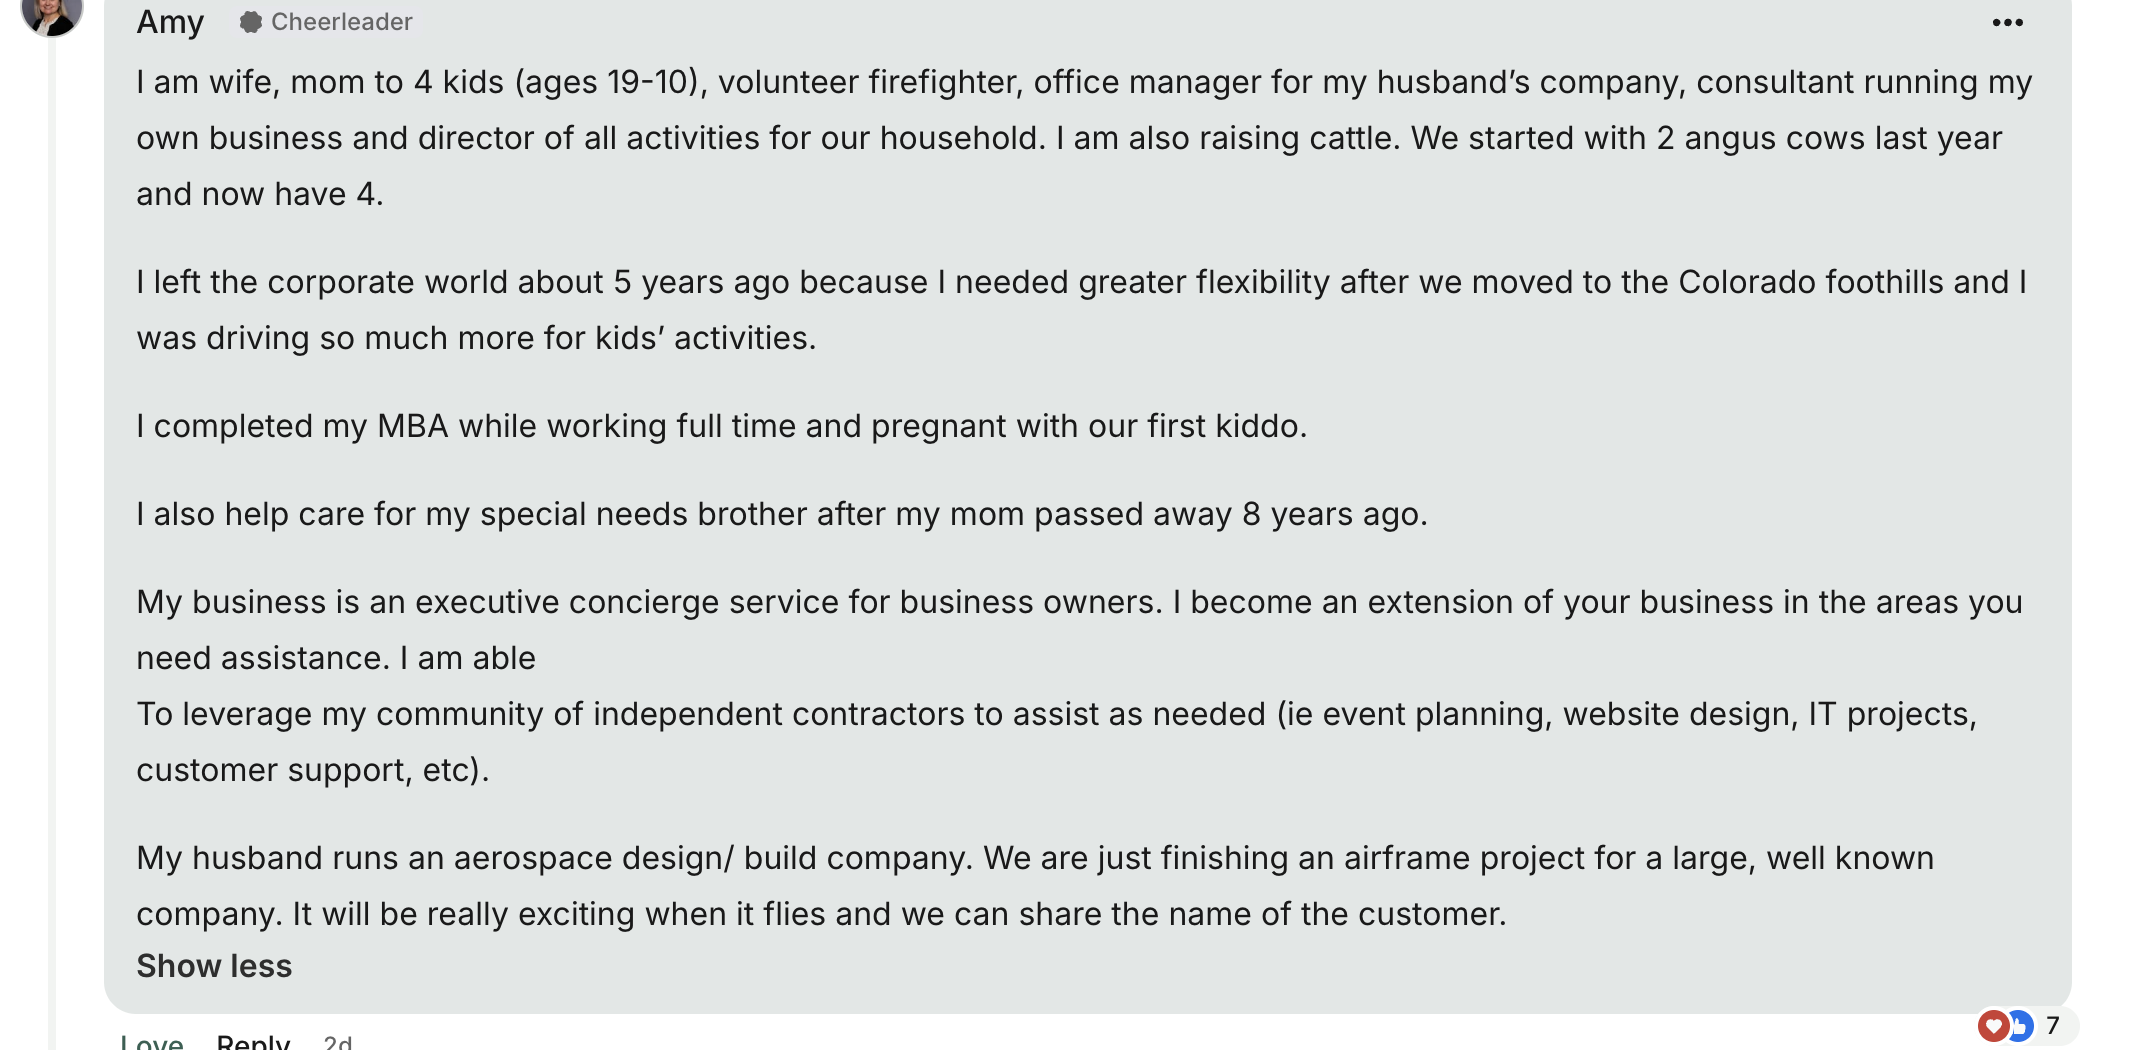The image size is (2148, 1050).
Task: Click the red heart reaction icon
Action: click(x=1993, y=1026)
